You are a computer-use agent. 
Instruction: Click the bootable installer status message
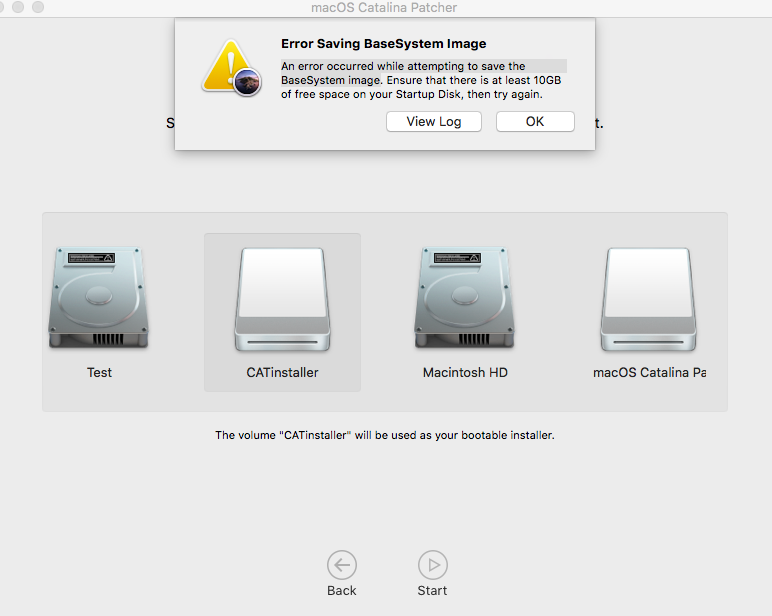coord(385,435)
